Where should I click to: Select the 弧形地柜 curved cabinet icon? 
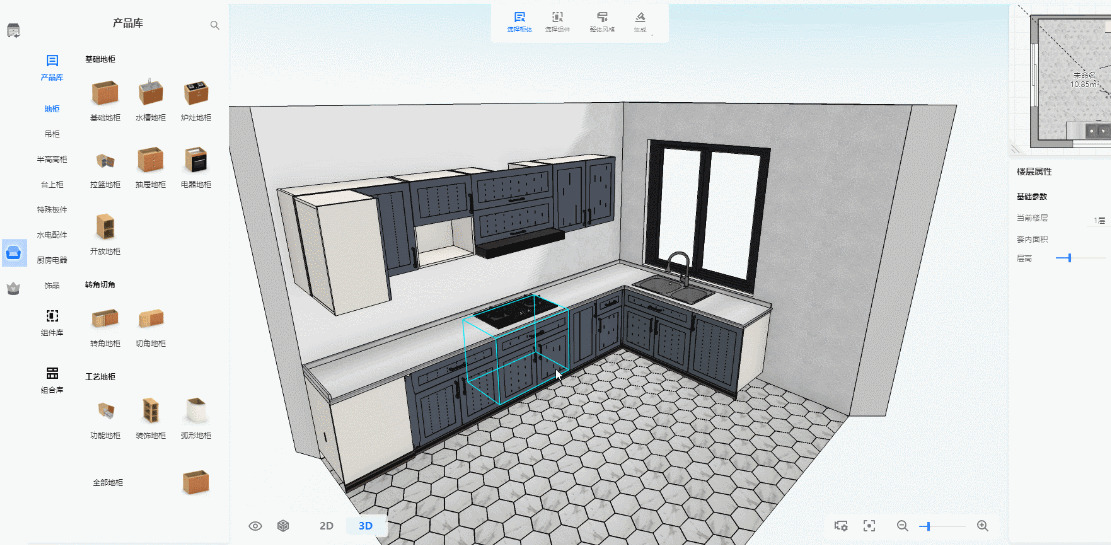tap(196, 410)
